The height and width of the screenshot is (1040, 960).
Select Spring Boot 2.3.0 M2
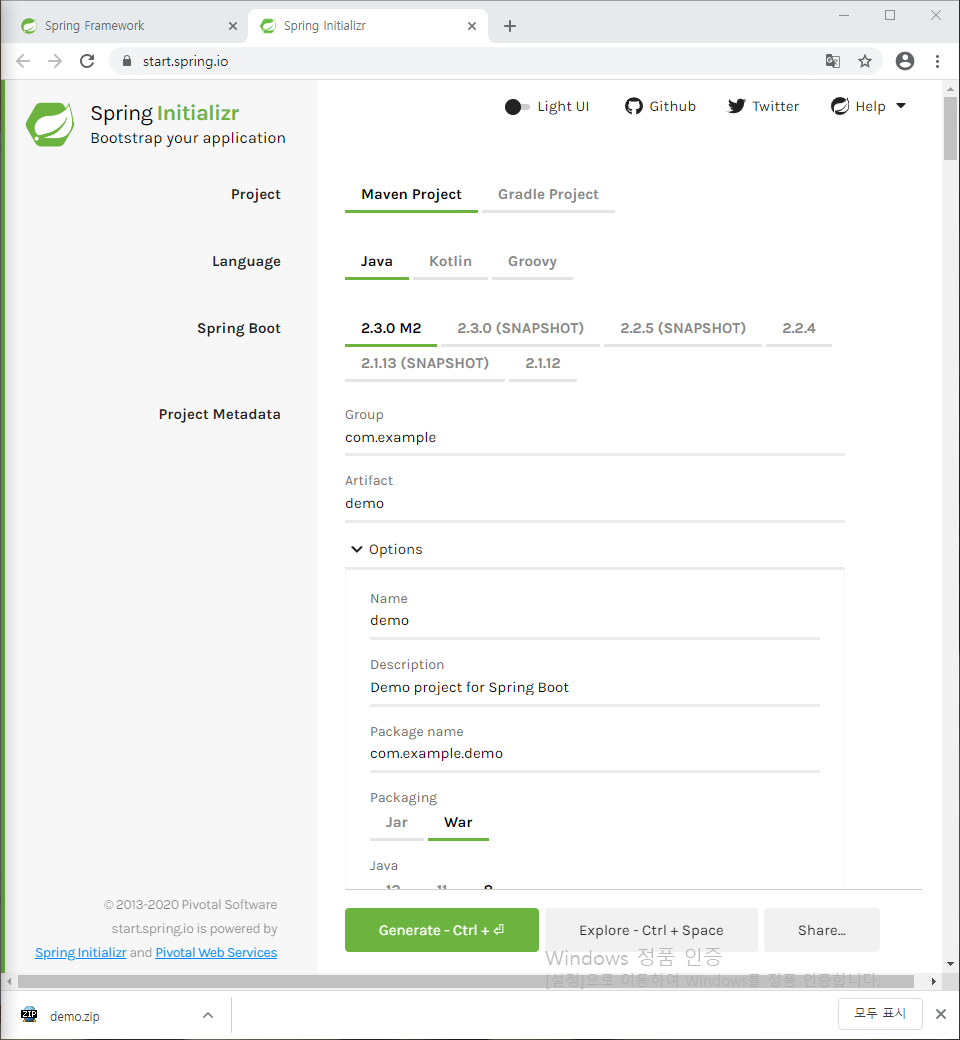click(391, 329)
